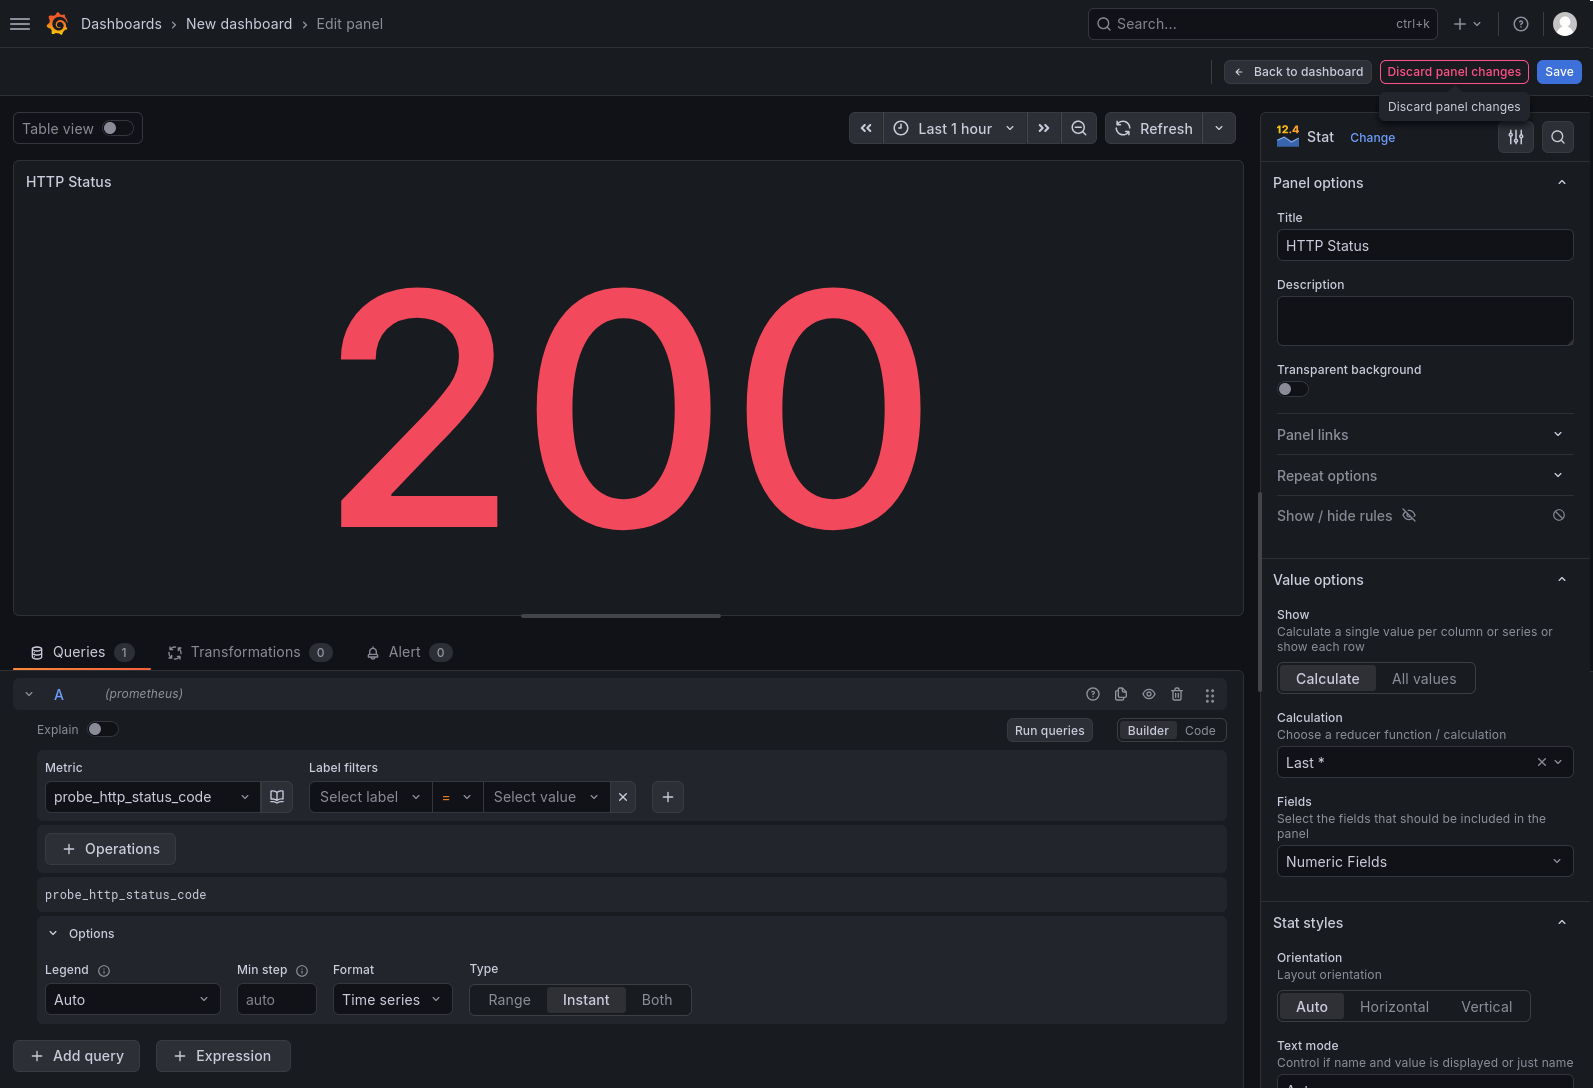Toggle Table view switch
Screen dimensions: 1593x1088
point(117,128)
